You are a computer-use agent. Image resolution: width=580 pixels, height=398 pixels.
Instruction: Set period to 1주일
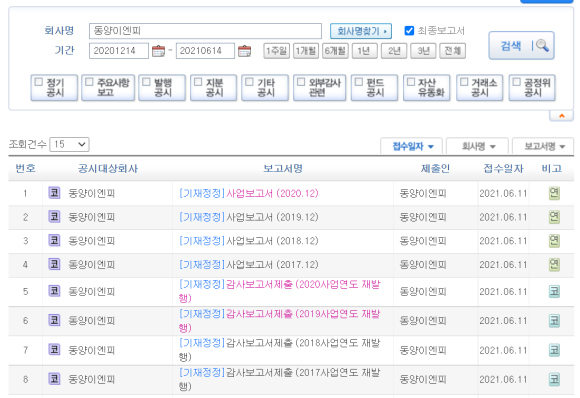pyautogui.click(x=276, y=51)
